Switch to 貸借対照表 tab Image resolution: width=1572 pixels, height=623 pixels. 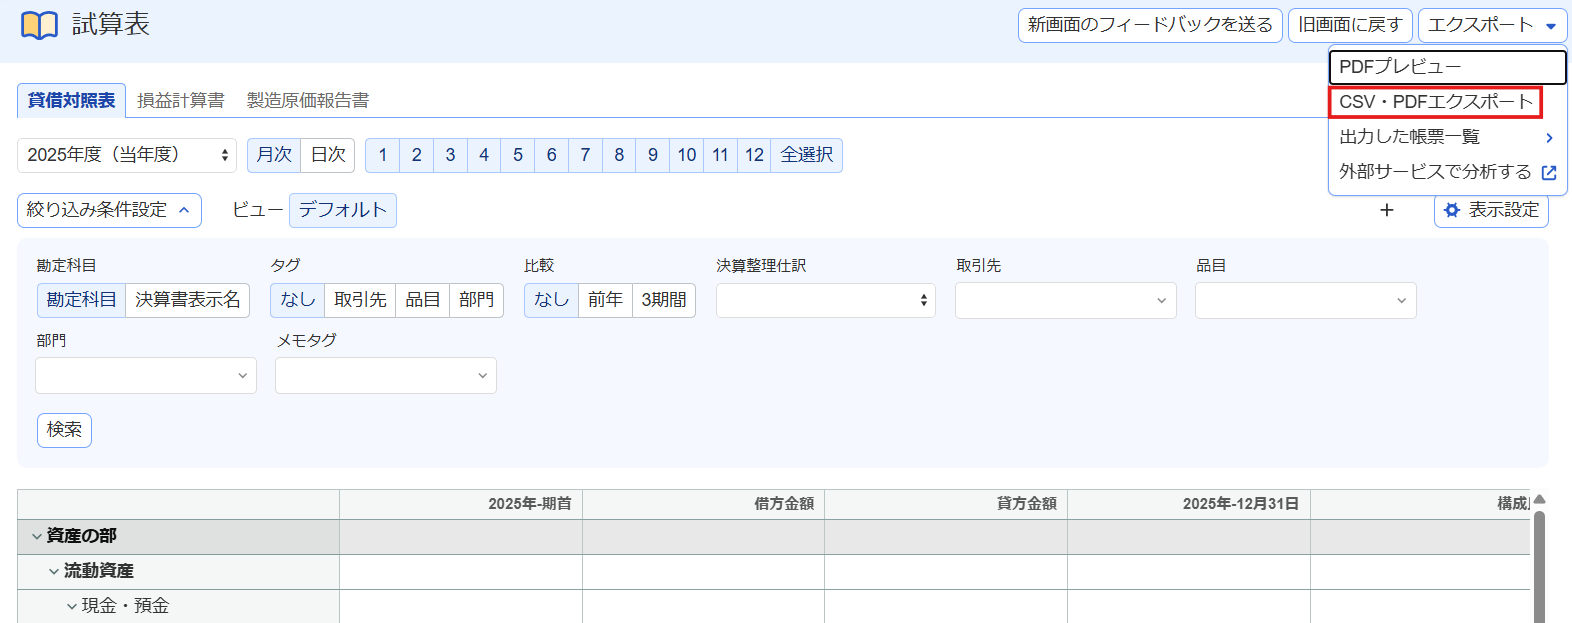[x=71, y=100]
